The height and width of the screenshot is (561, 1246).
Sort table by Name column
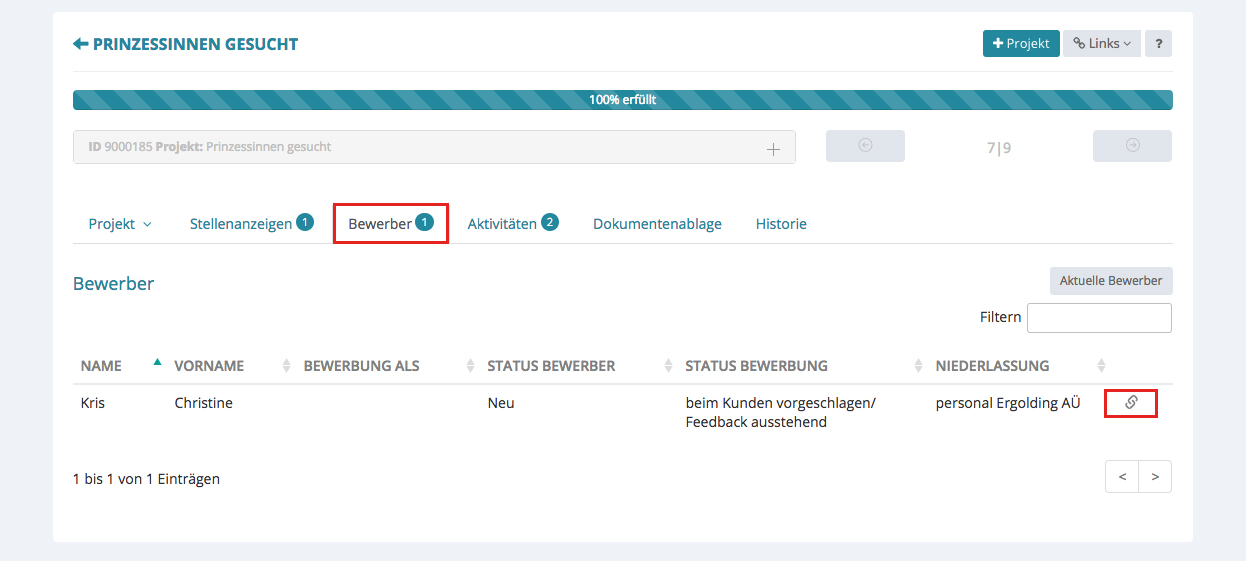pyautogui.click(x=101, y=366)
